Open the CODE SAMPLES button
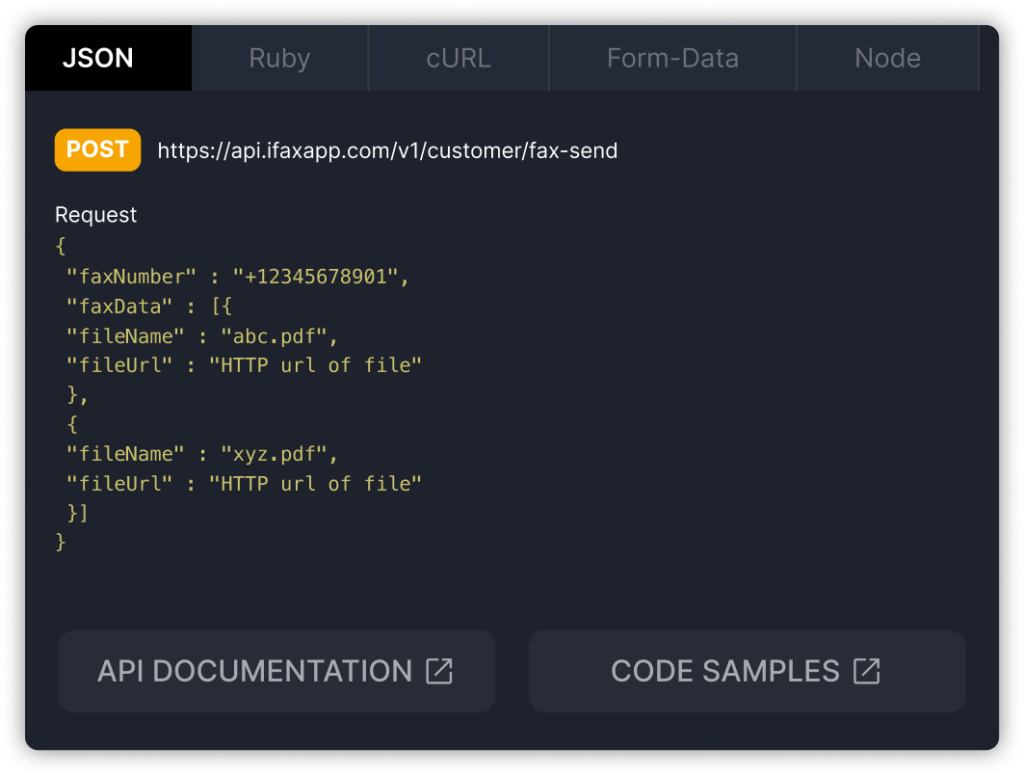The height and width of the screenshot is (775, 1024). point(747,671)
